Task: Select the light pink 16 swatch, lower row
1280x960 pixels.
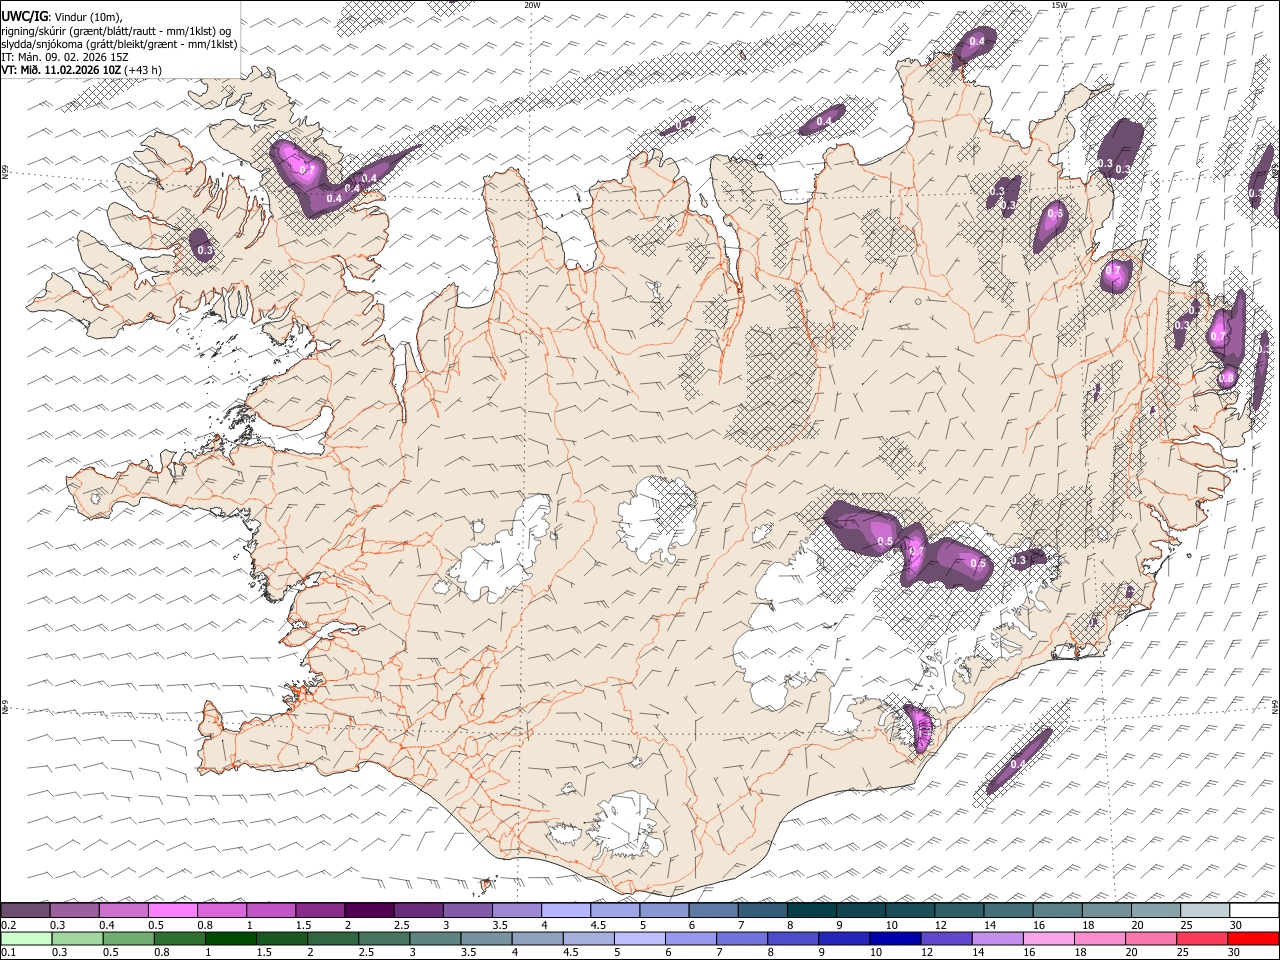Action: point(1048,938)
